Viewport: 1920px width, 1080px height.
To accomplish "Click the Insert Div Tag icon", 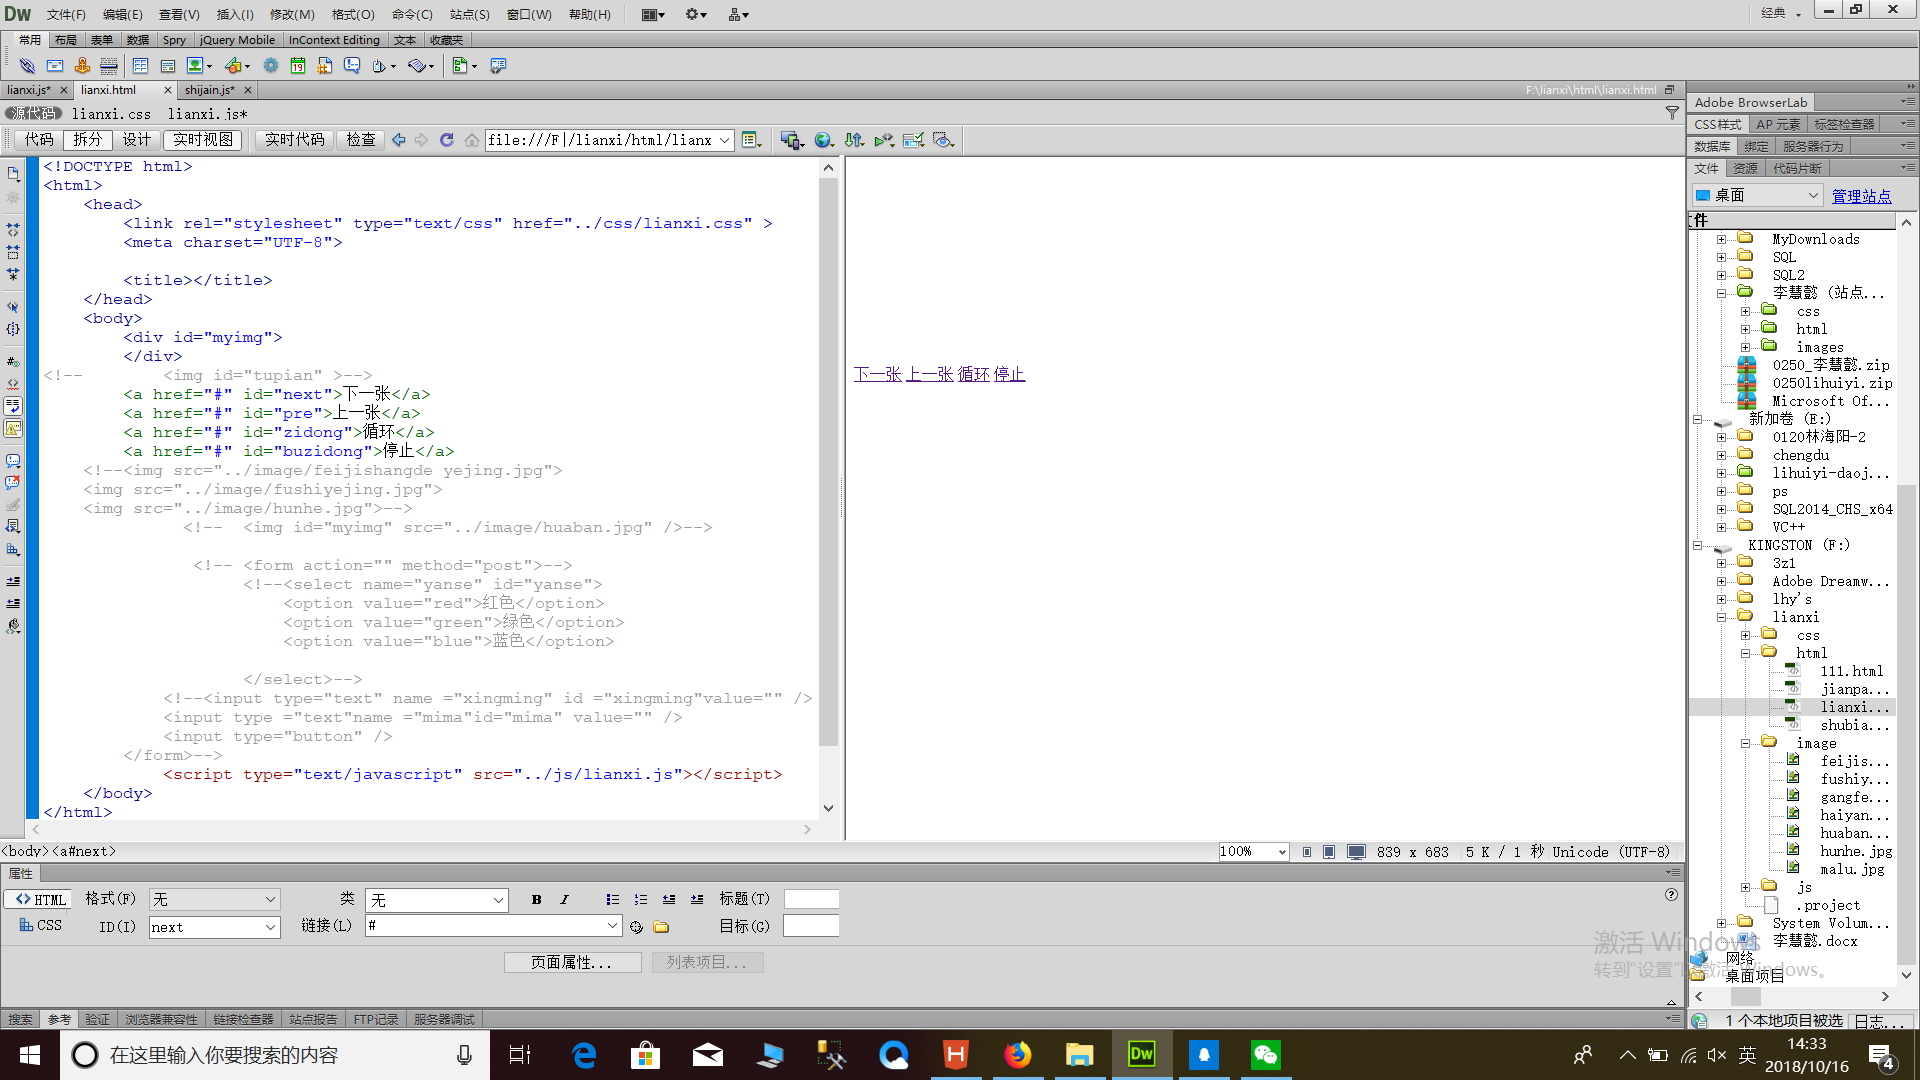I will click(168, 66).
